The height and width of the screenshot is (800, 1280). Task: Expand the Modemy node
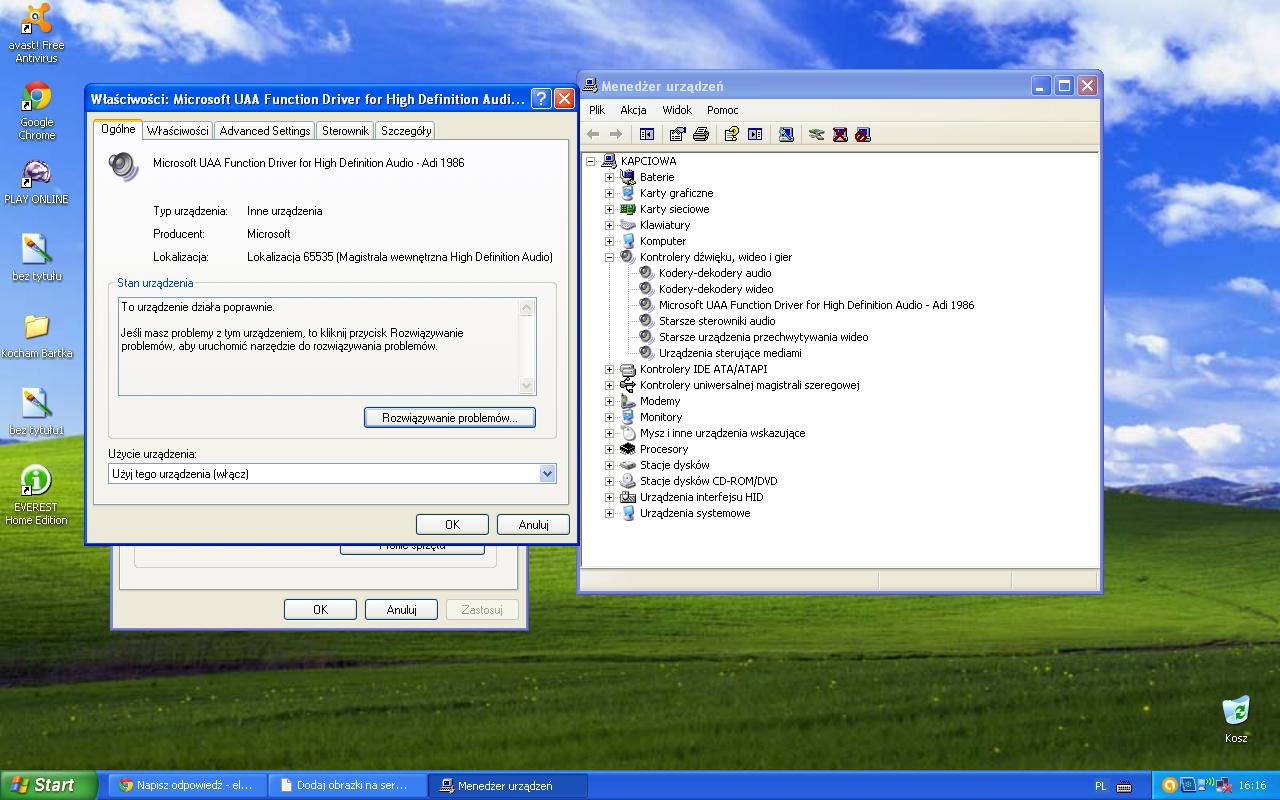(x=609, y=401)
